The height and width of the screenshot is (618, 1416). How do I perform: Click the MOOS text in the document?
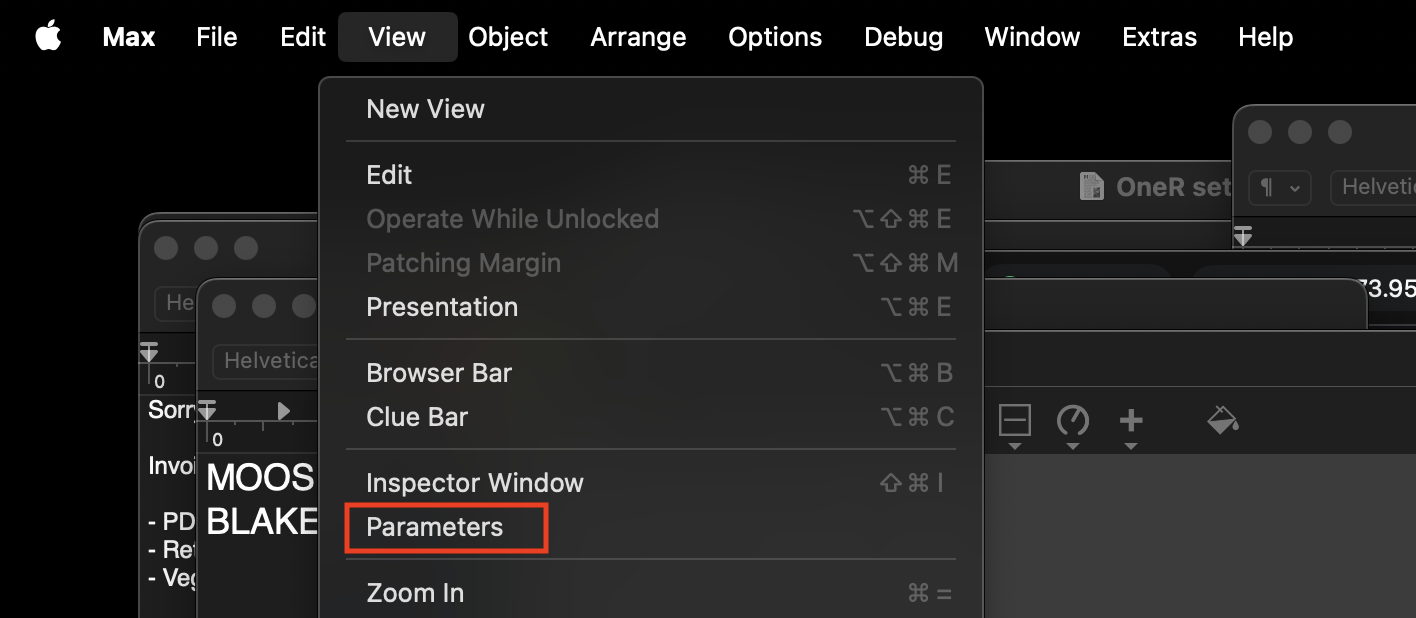(260, 478)
